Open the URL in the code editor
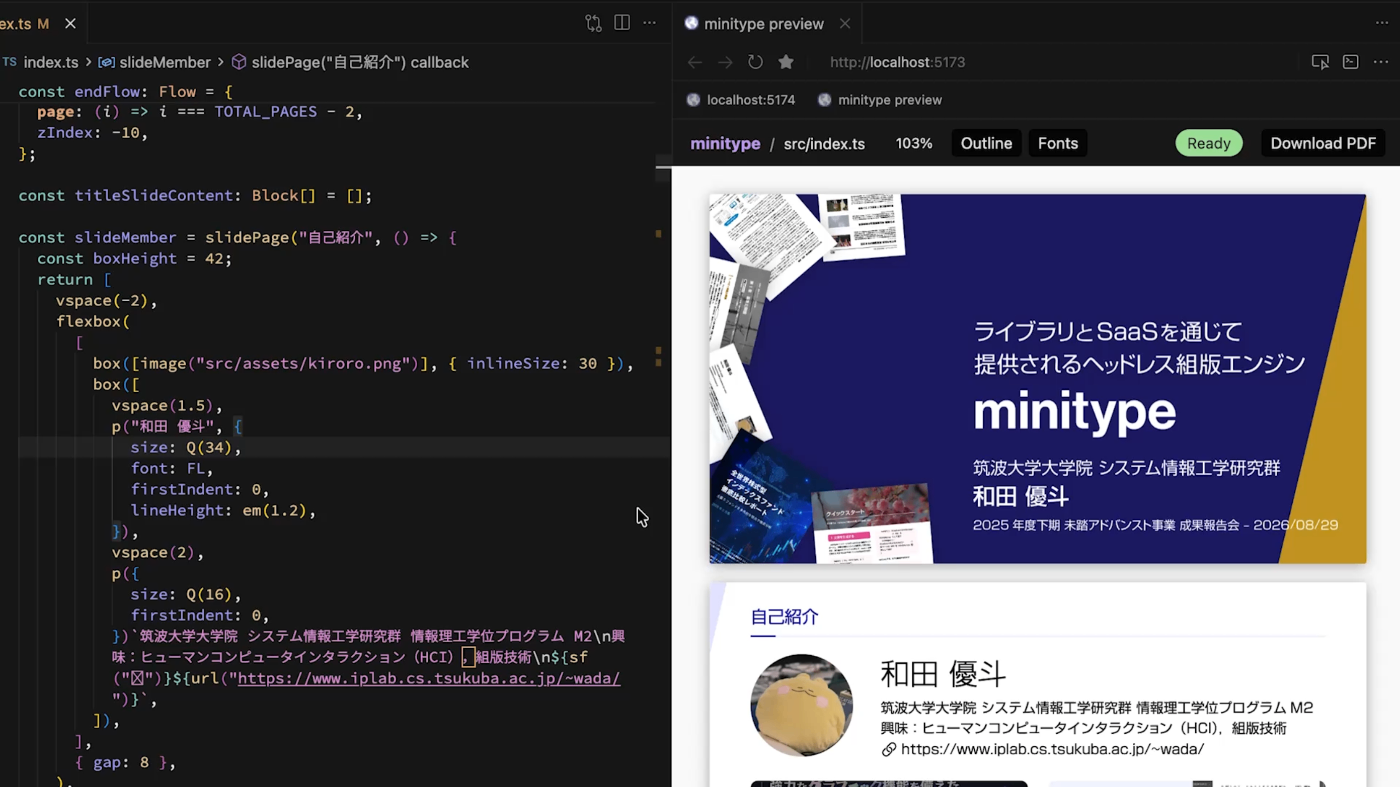 [429, 678]
